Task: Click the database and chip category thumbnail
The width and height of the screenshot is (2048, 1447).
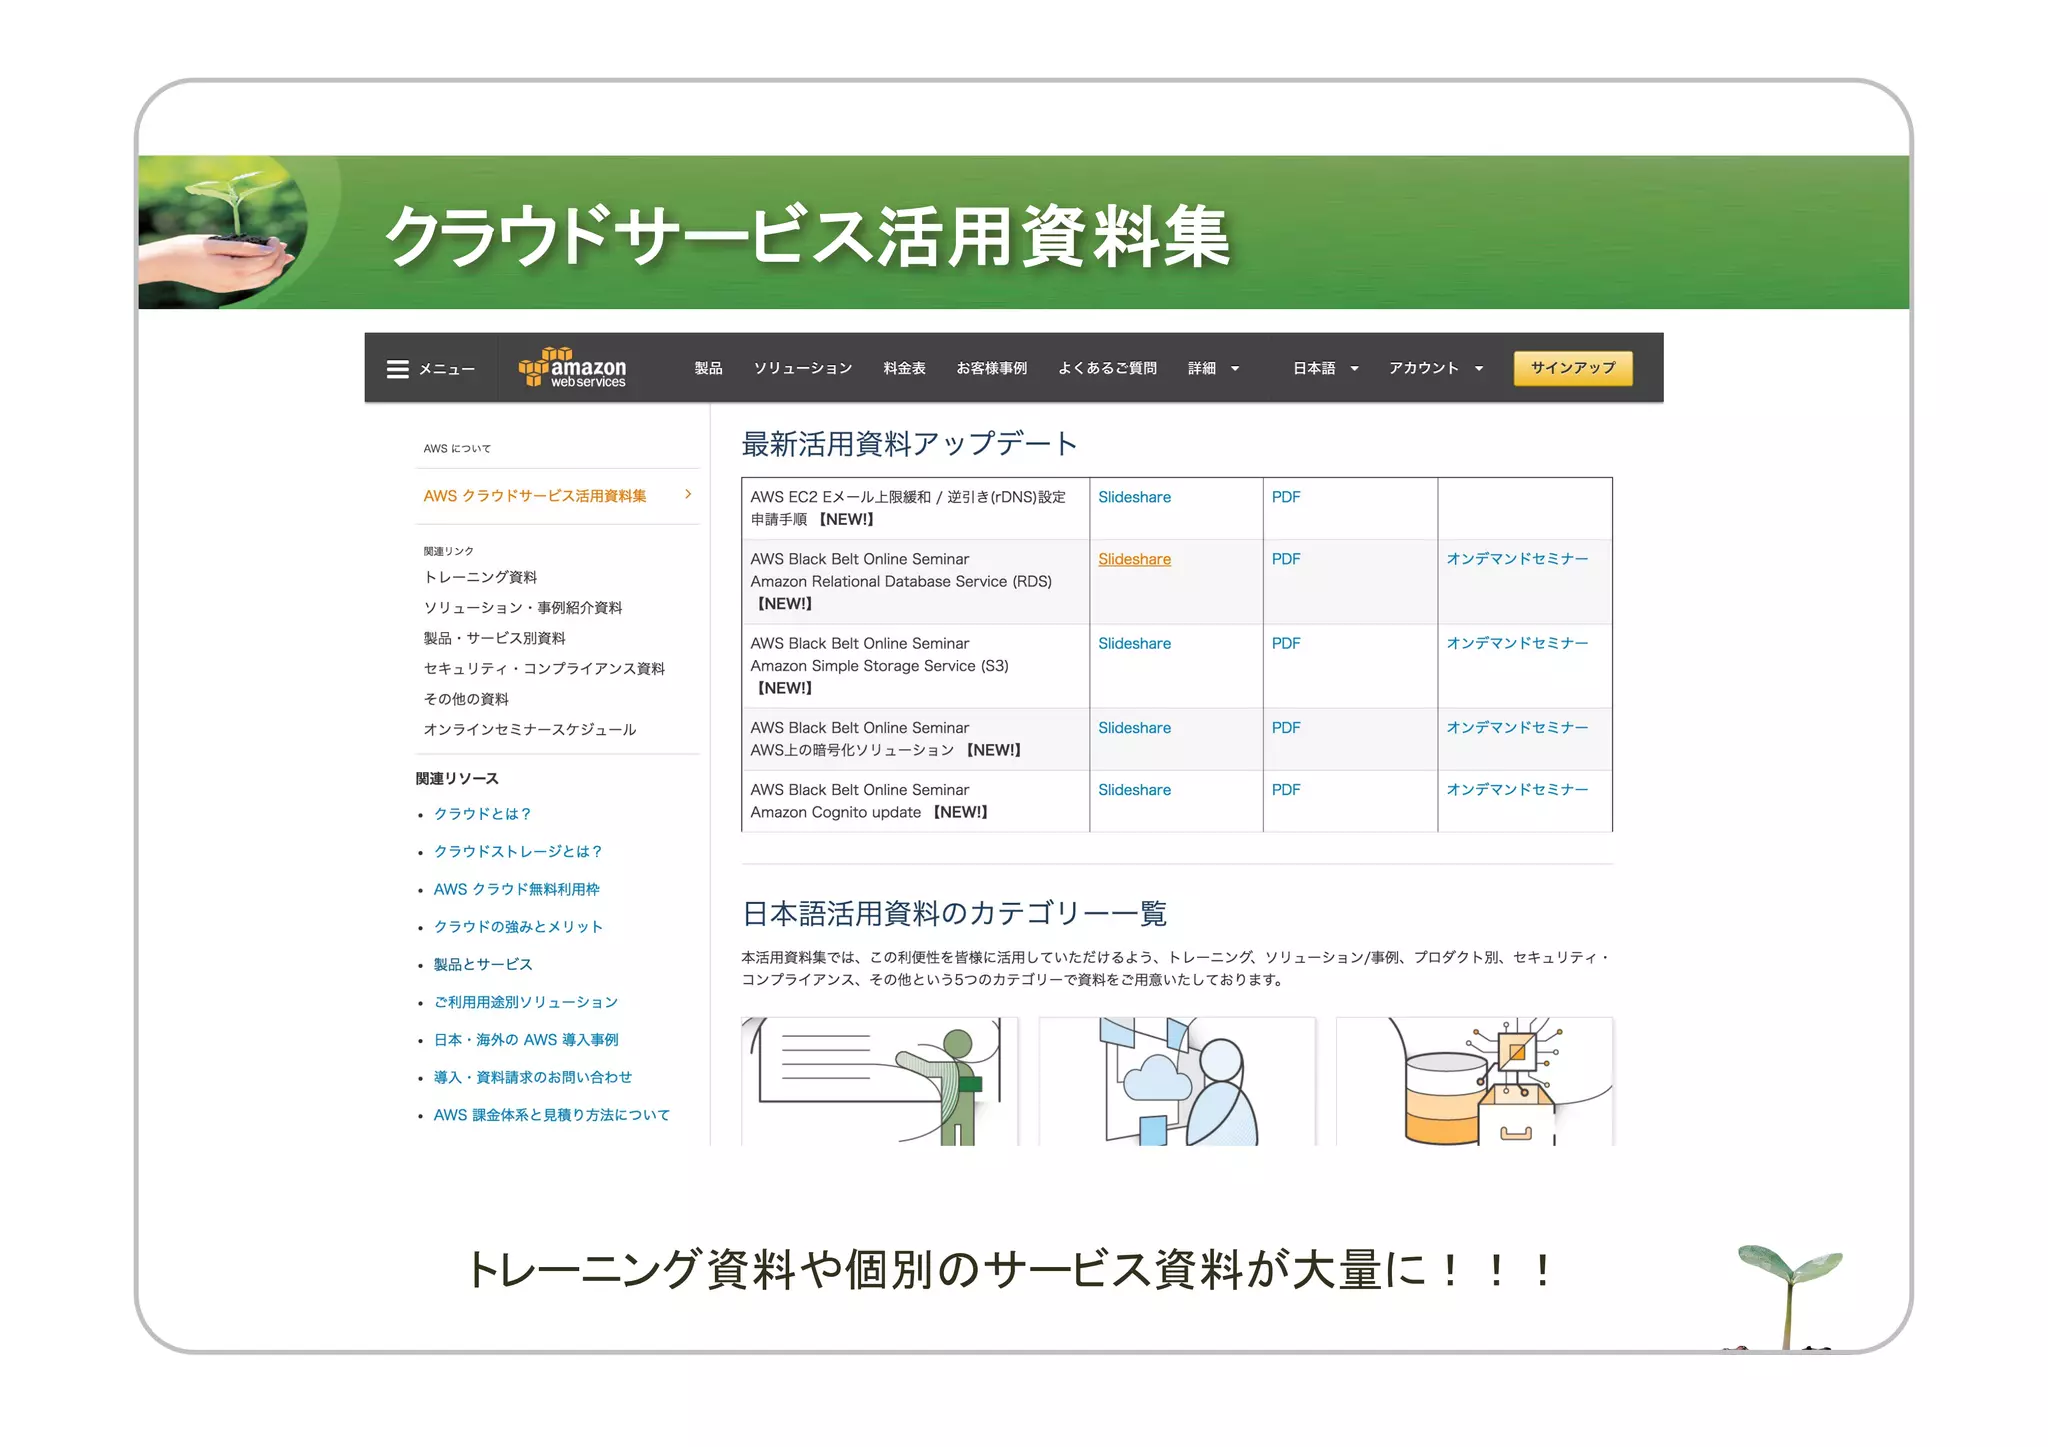Action: click(1474, 1082)
